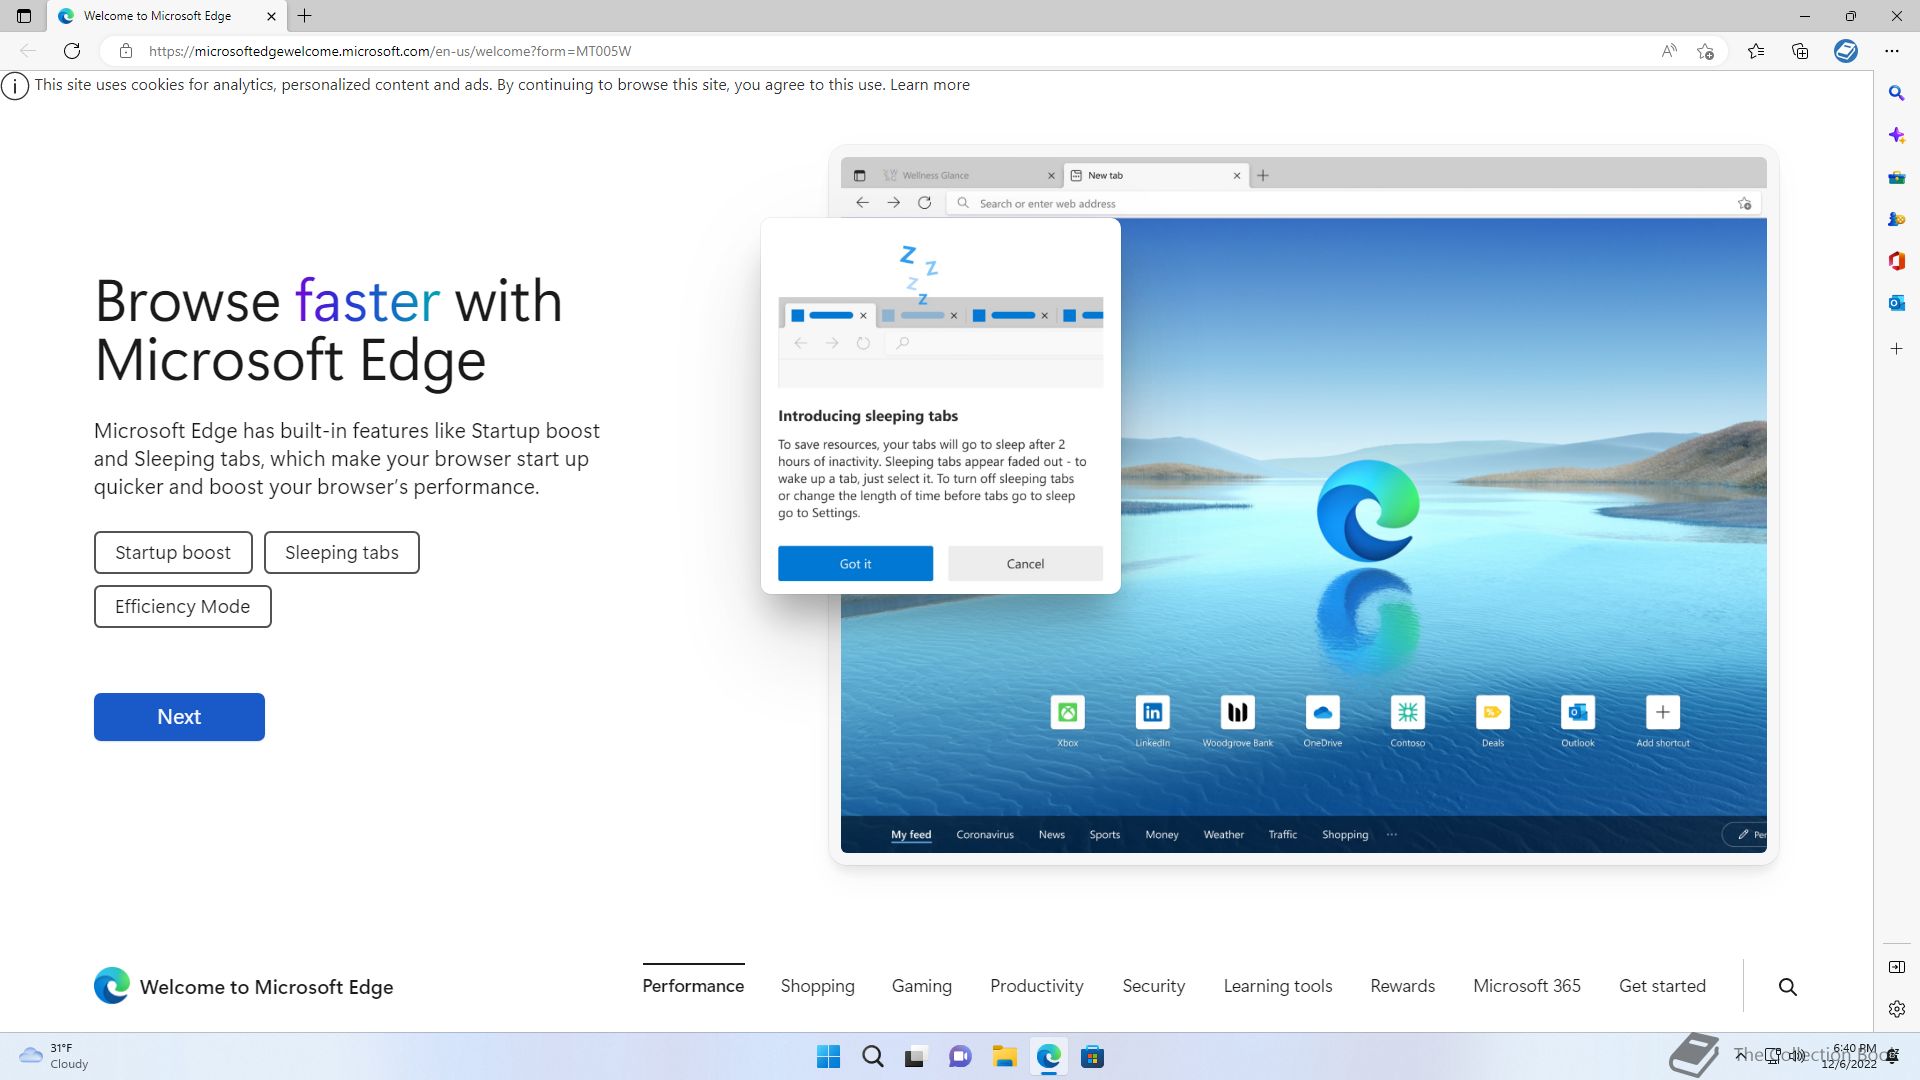Viewport: 1920px width, 1080px height.
Task: Open the Discover sparkle icon in sidebar
Action: pyautogui.click(x=1896, y=135)
